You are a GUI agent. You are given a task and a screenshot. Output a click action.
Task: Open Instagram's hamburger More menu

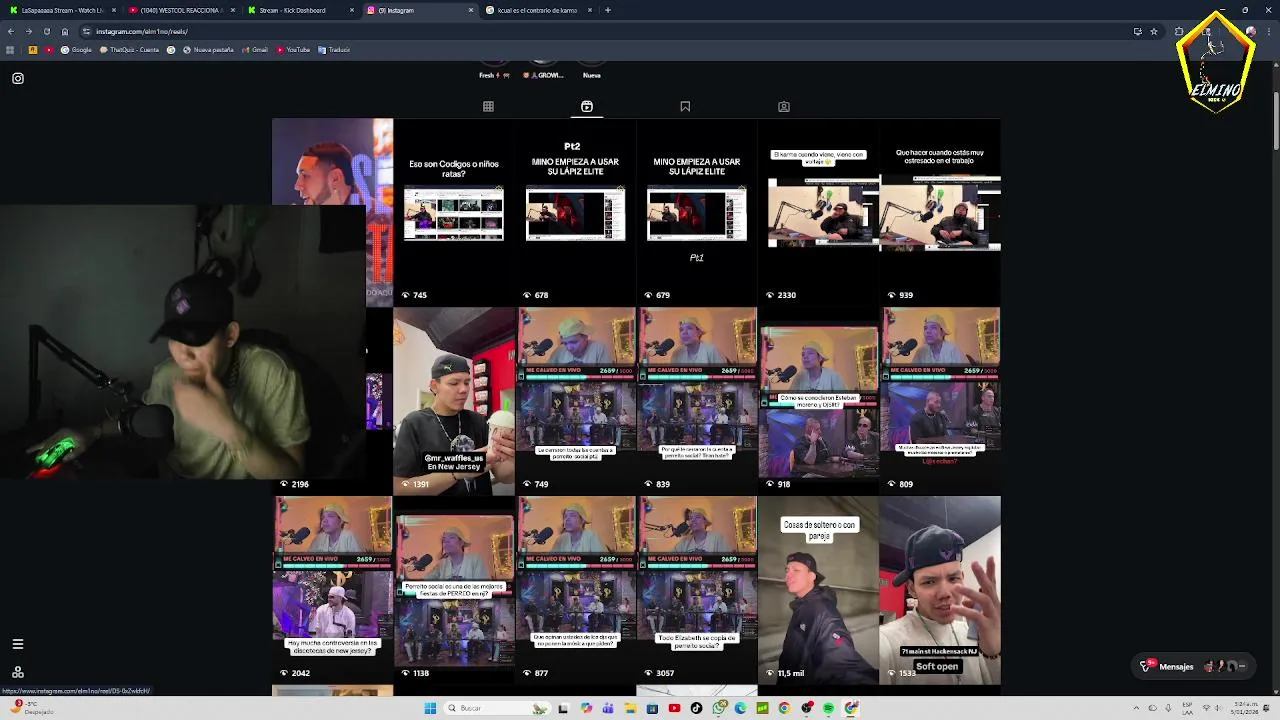pyautogui.click(x=18, y=644)
